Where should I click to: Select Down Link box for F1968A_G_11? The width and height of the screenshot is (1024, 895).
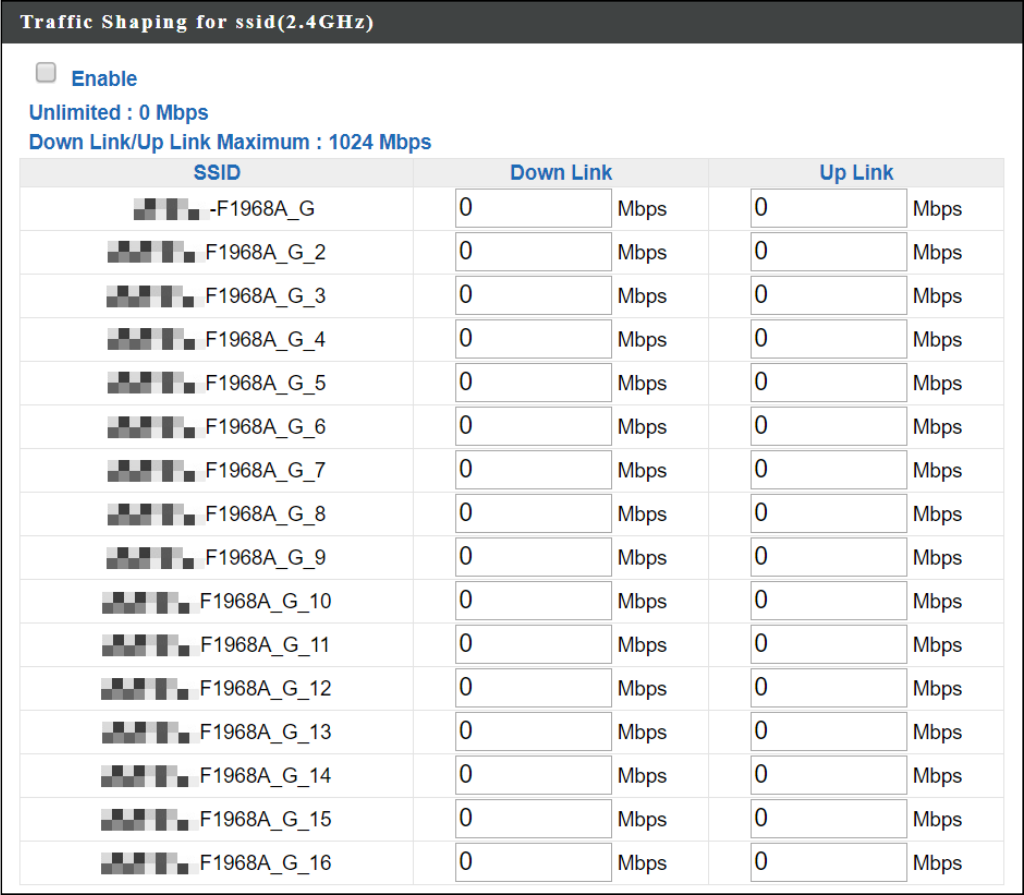pyautogui.click(x=533, y=644)
